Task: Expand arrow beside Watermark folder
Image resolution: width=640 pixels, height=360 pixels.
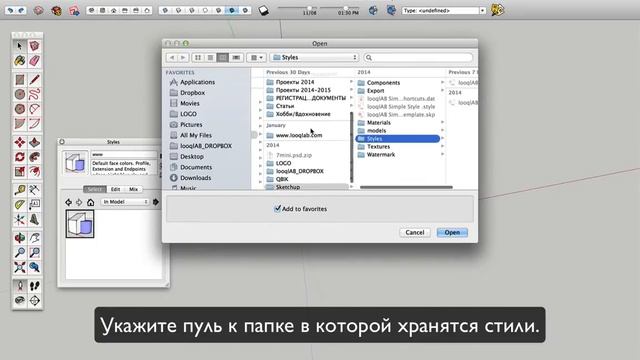Action: (x=442, y=155)
